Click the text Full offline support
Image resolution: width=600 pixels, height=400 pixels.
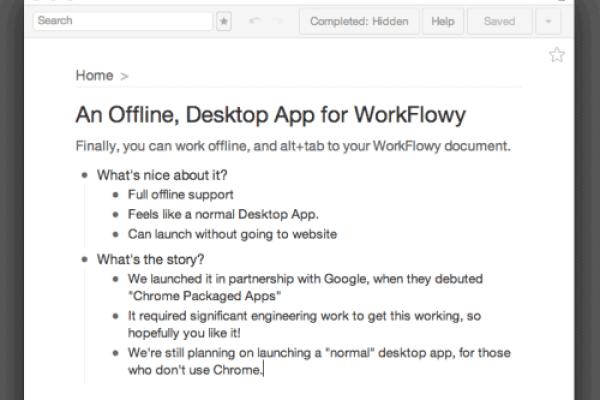point(181,195)
